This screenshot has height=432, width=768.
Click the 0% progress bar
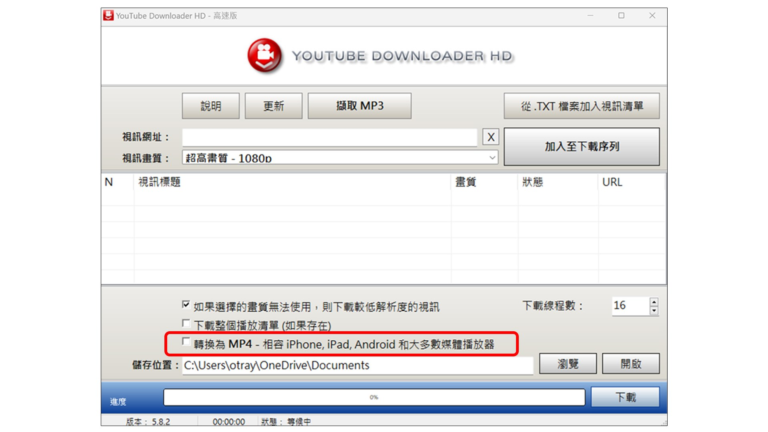[374, 397]
